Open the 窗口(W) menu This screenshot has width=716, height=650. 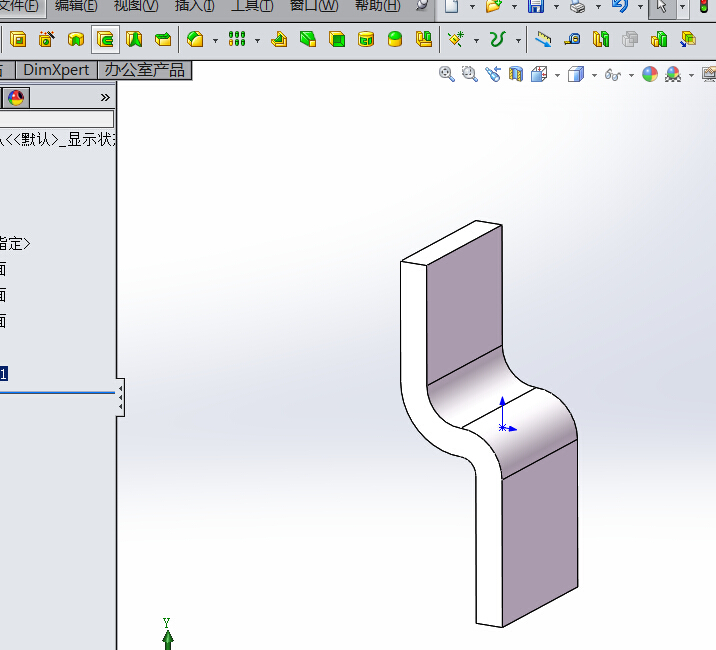tap(314, 6)
